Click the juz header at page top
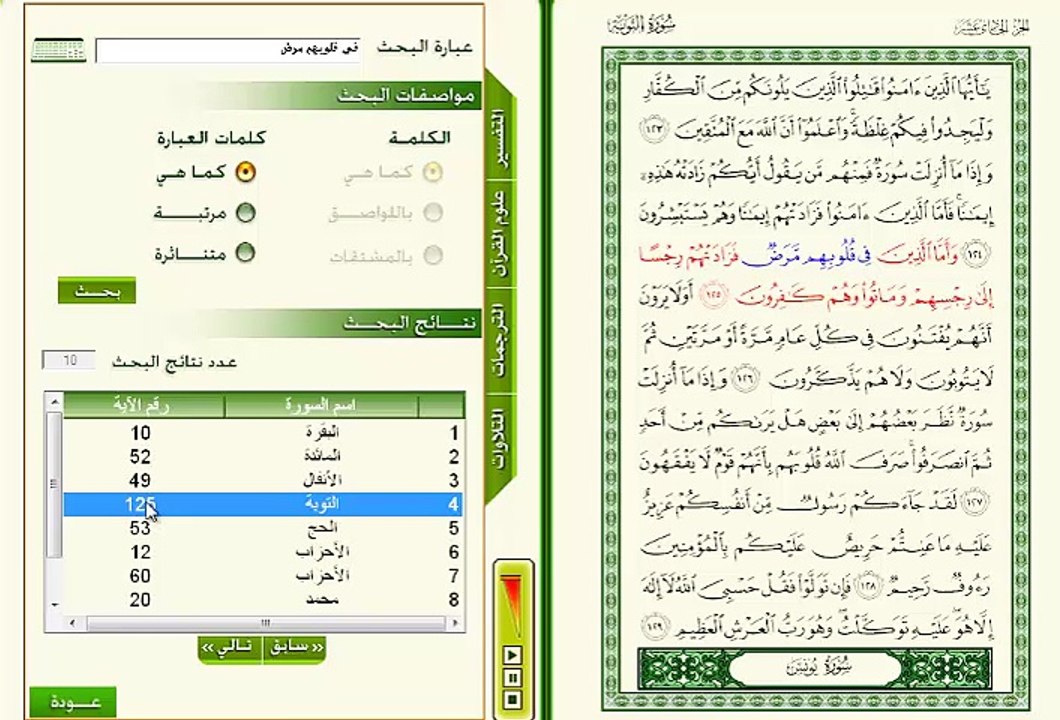The width and height of the screenshot is (1060, 720). tap(992, 27)
